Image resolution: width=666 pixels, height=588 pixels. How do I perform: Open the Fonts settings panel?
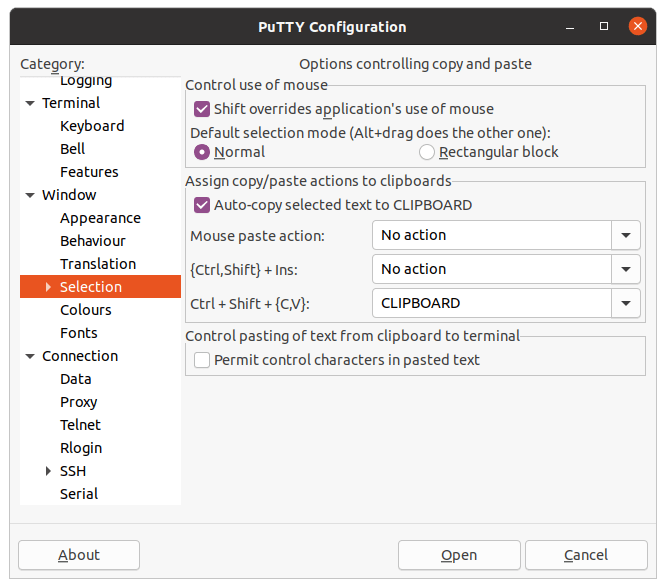click(79, 333)
